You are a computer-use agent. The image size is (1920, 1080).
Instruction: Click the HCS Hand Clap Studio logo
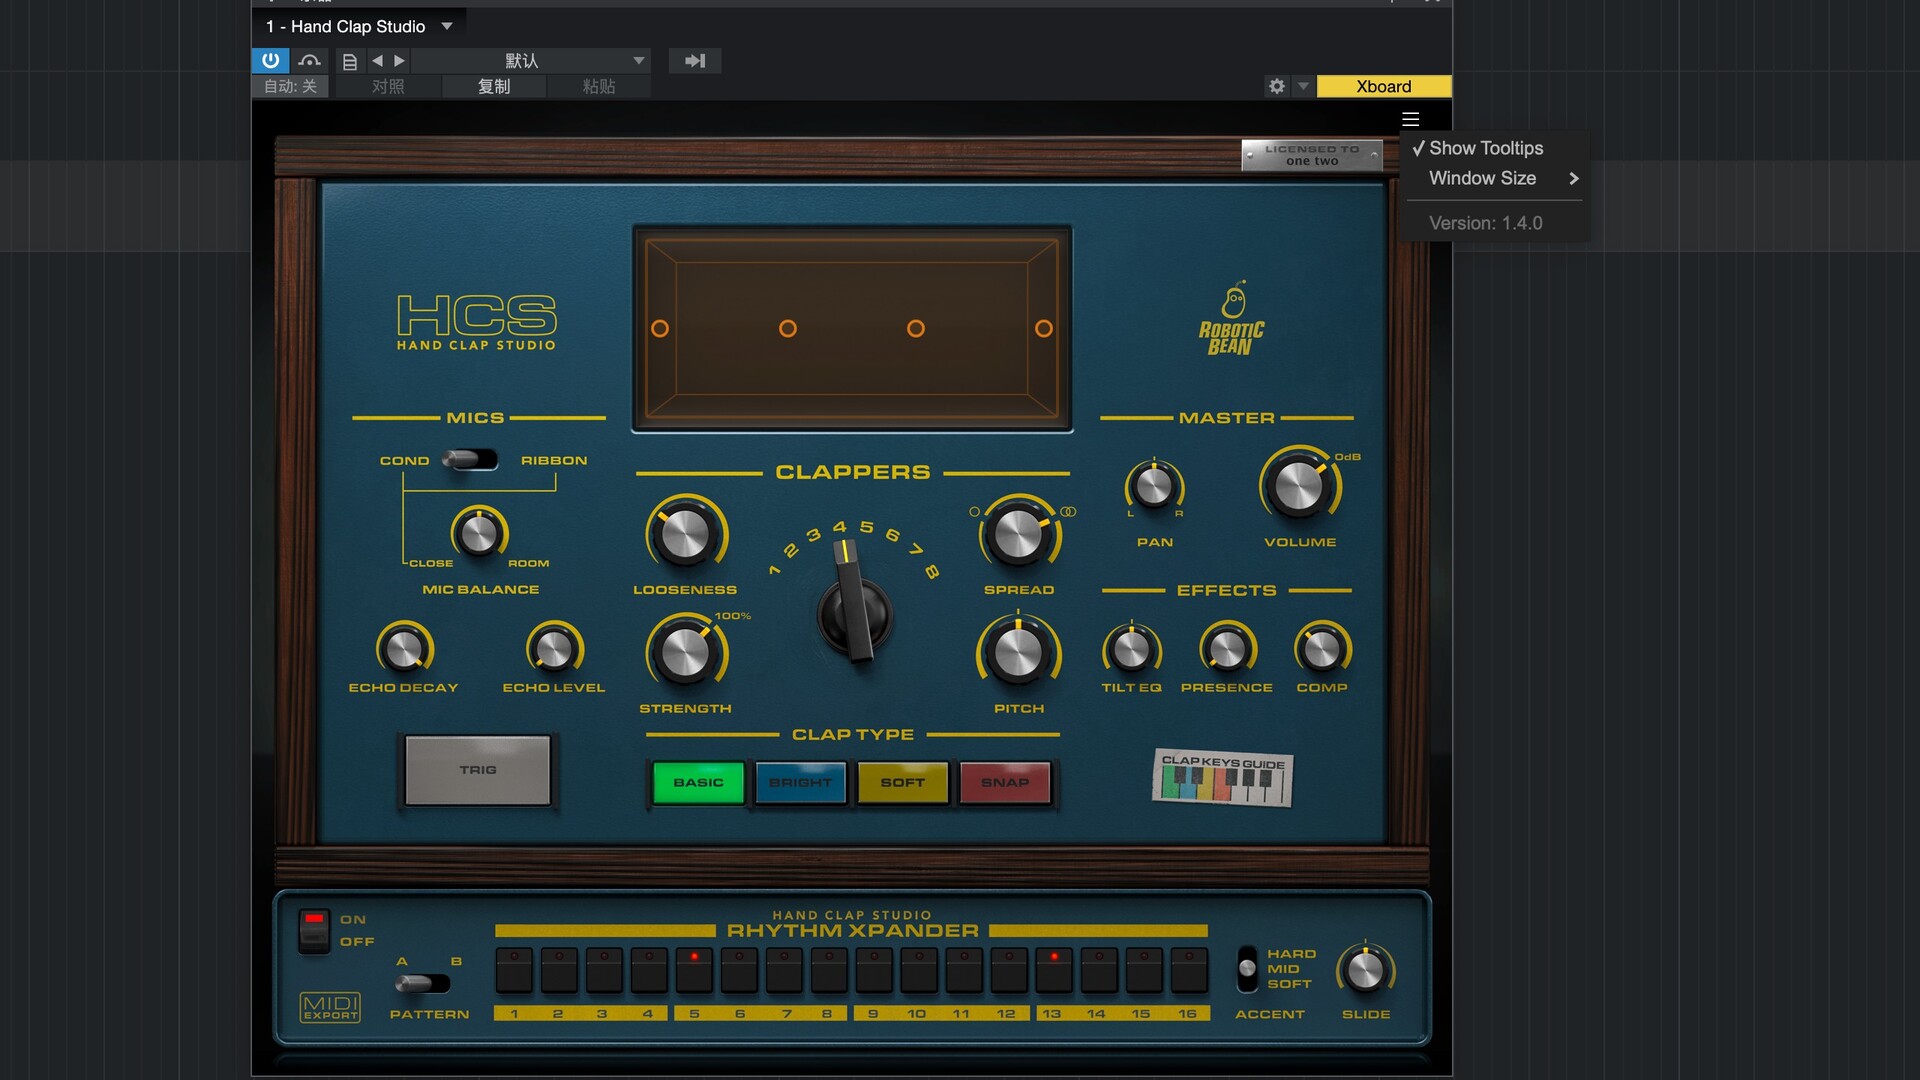tap(476, 322)
